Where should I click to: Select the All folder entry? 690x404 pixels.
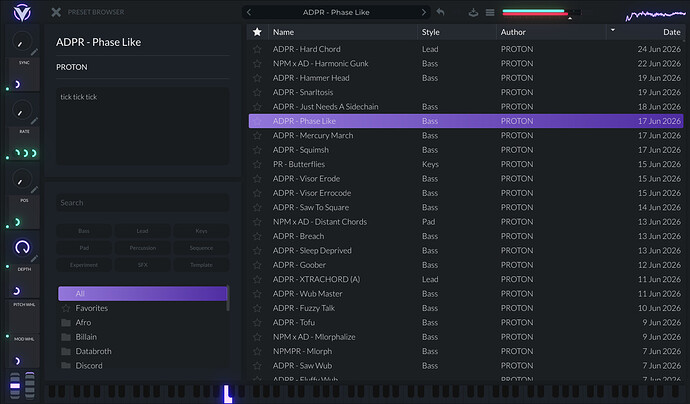(x=142, y=294)
